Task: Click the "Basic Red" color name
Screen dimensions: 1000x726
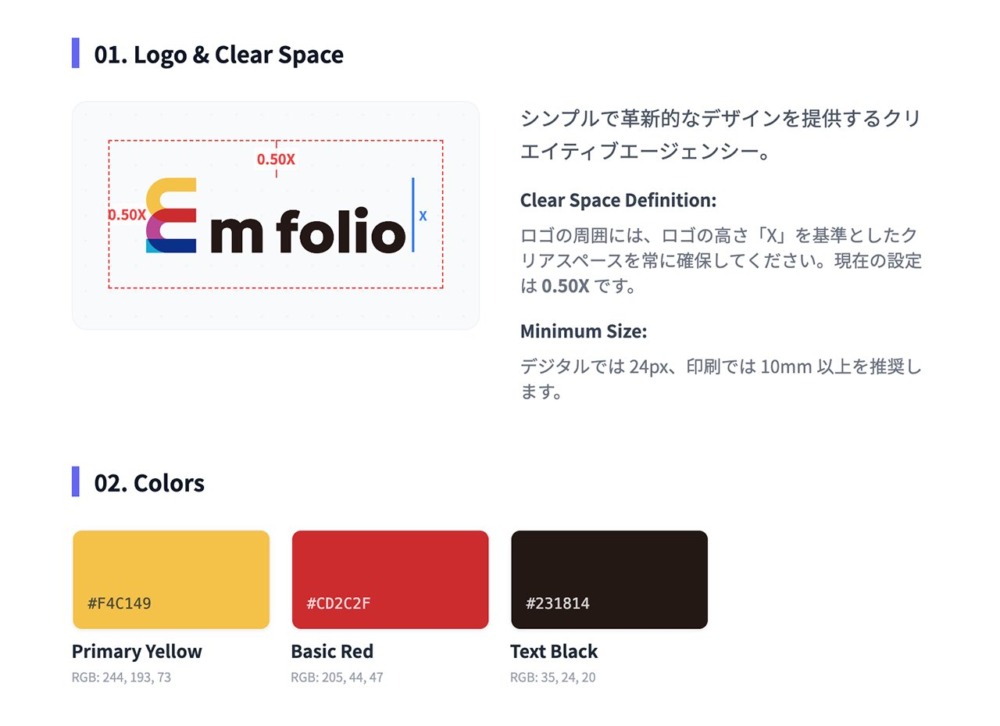Action: [332, 651]
